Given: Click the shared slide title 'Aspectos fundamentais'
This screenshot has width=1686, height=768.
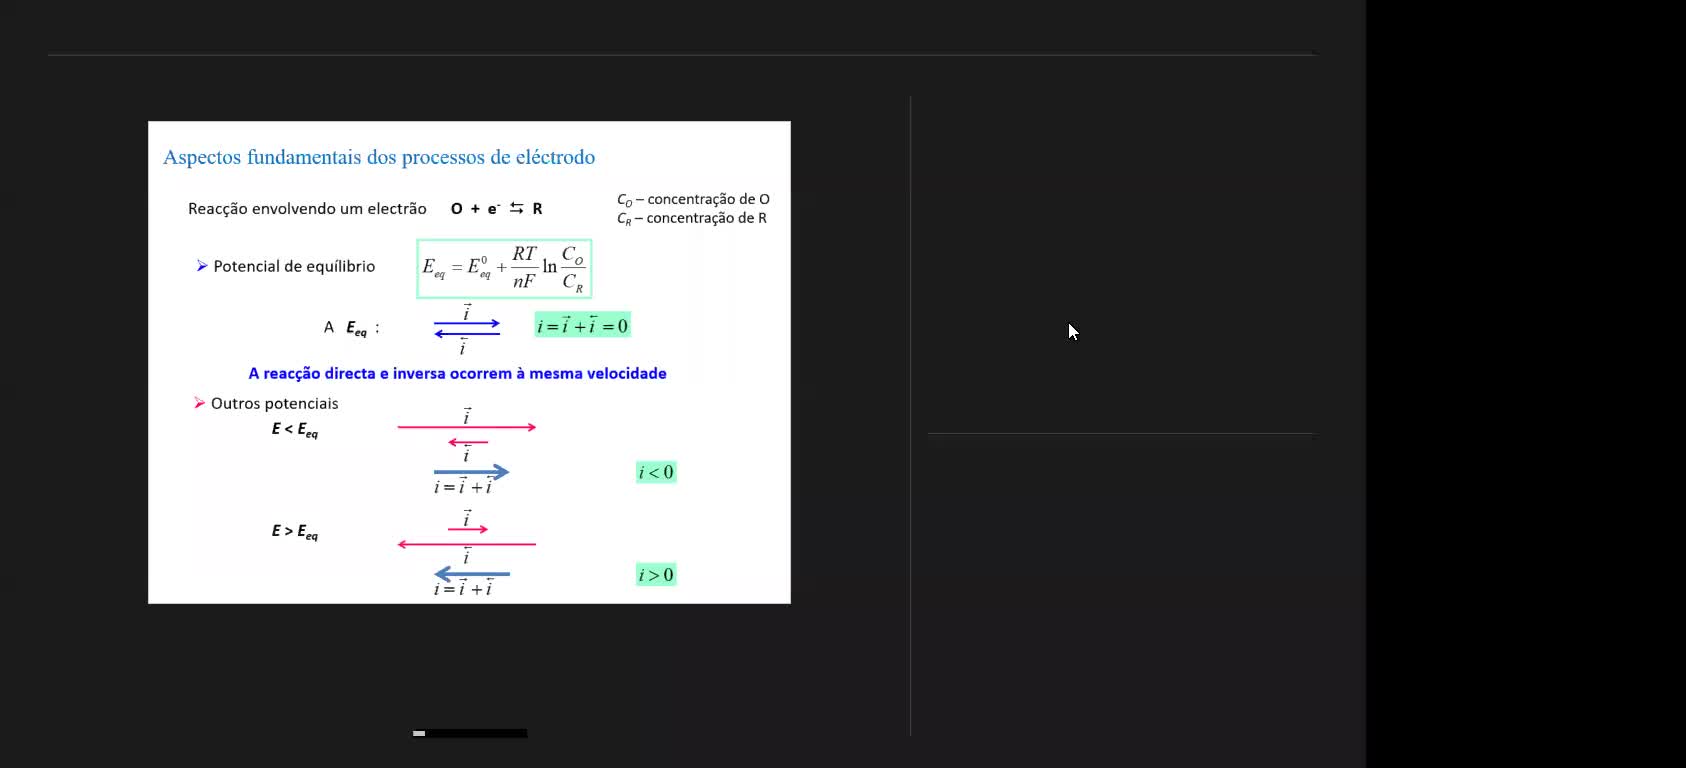Looking at the screenshot, I should click(x=379, y=157).
